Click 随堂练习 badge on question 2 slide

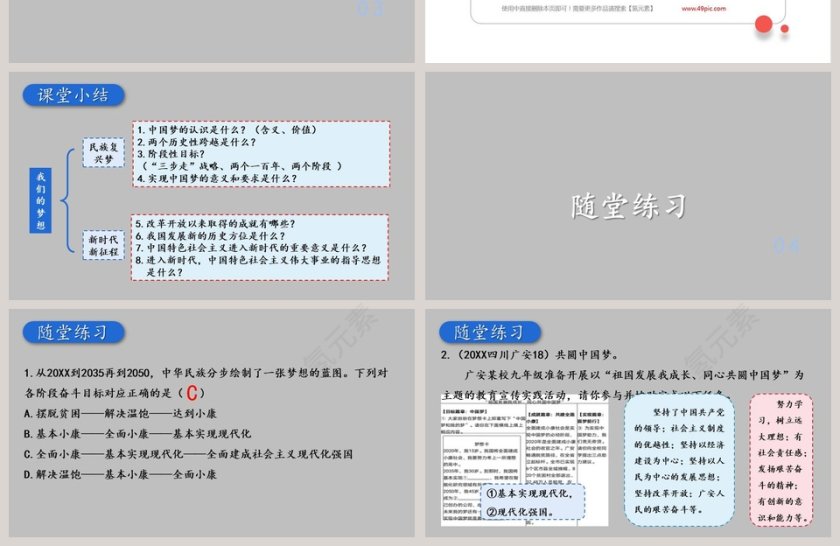[x=490, y=333]
